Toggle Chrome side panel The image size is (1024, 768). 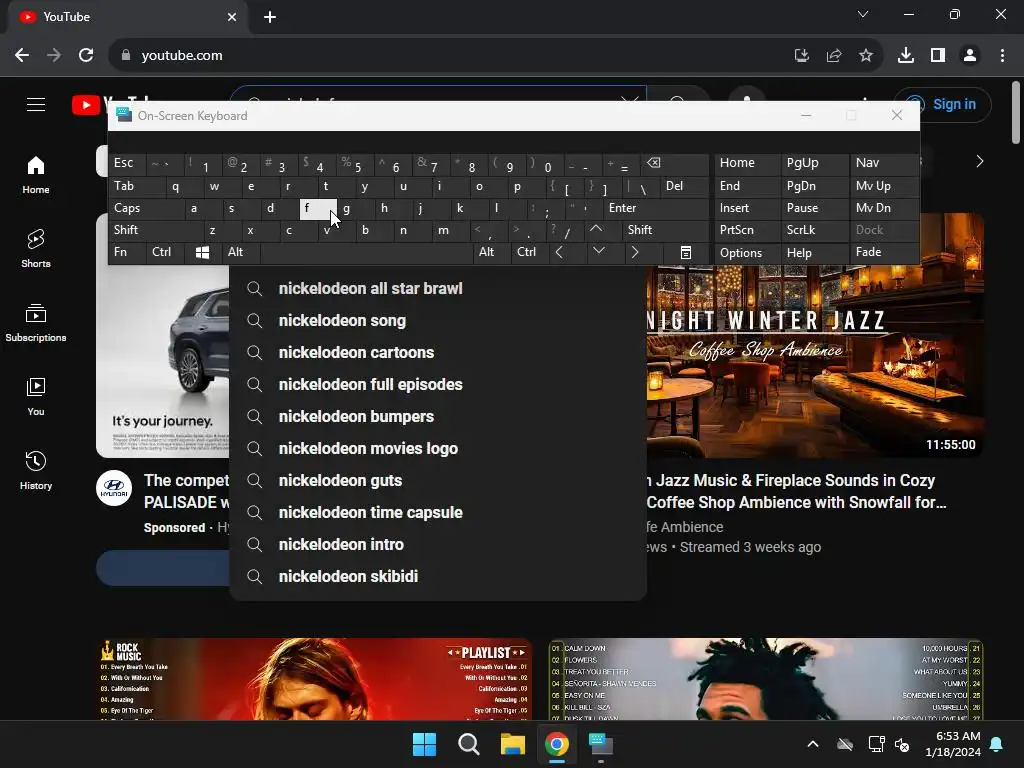[x=938, y=56]
